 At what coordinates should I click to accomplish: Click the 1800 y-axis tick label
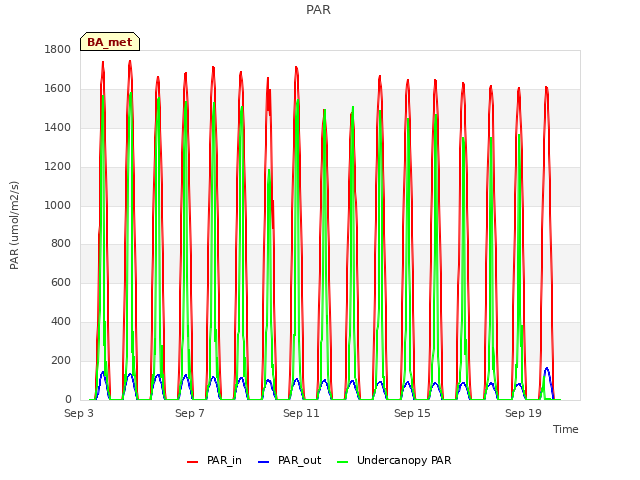pyautogui.click(x=58, y=49)
